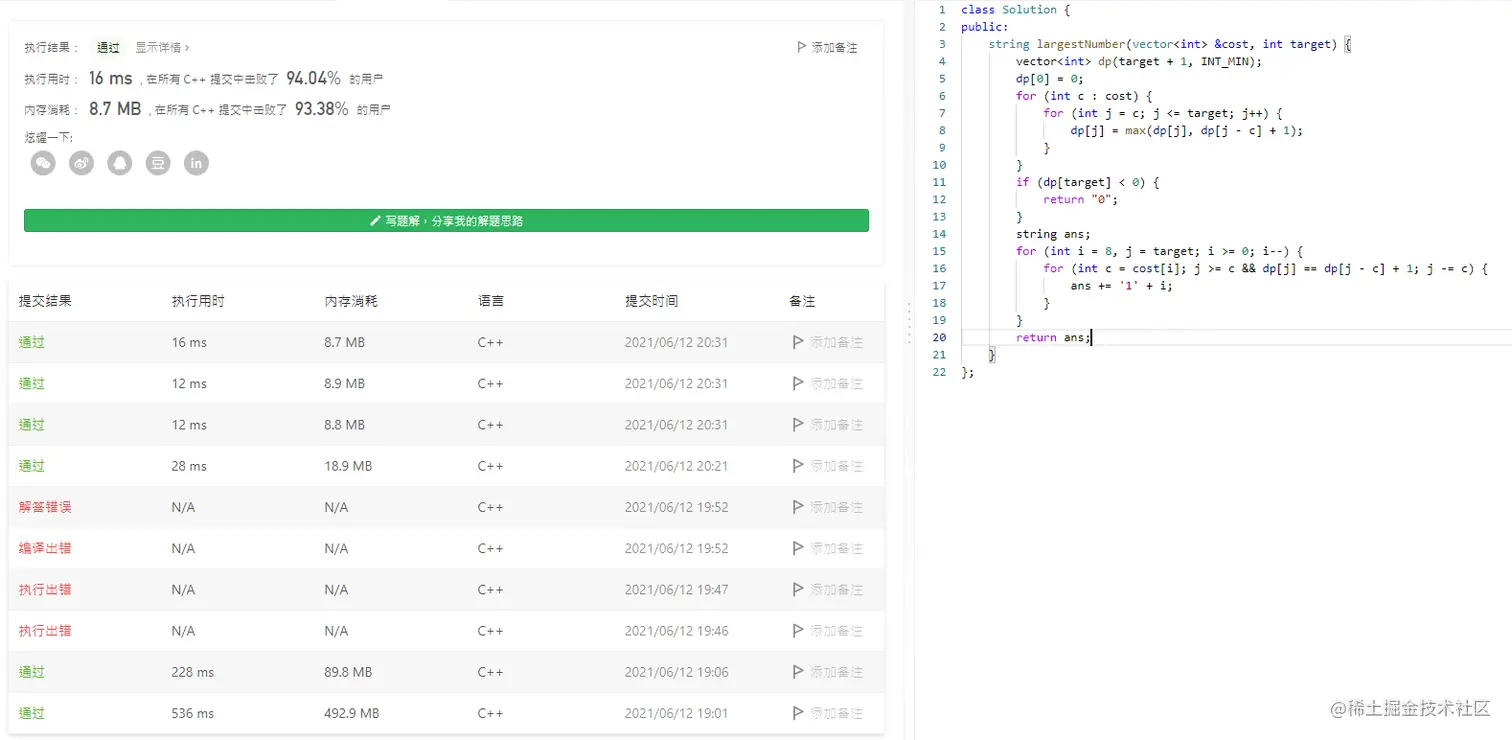
Task: Open the 通过 submission with 28 ms
Action: (x=32, y=466)
